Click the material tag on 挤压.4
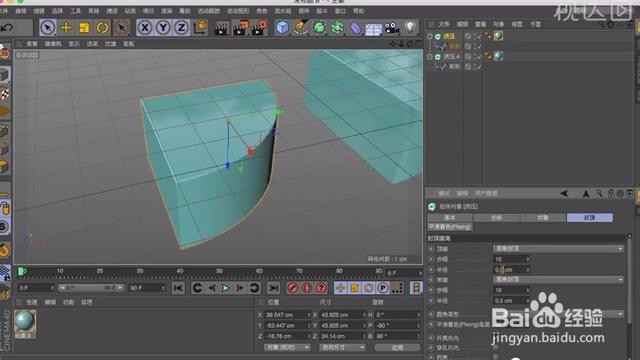Viewport: 640px width, 360px height. tap(498, 56)
